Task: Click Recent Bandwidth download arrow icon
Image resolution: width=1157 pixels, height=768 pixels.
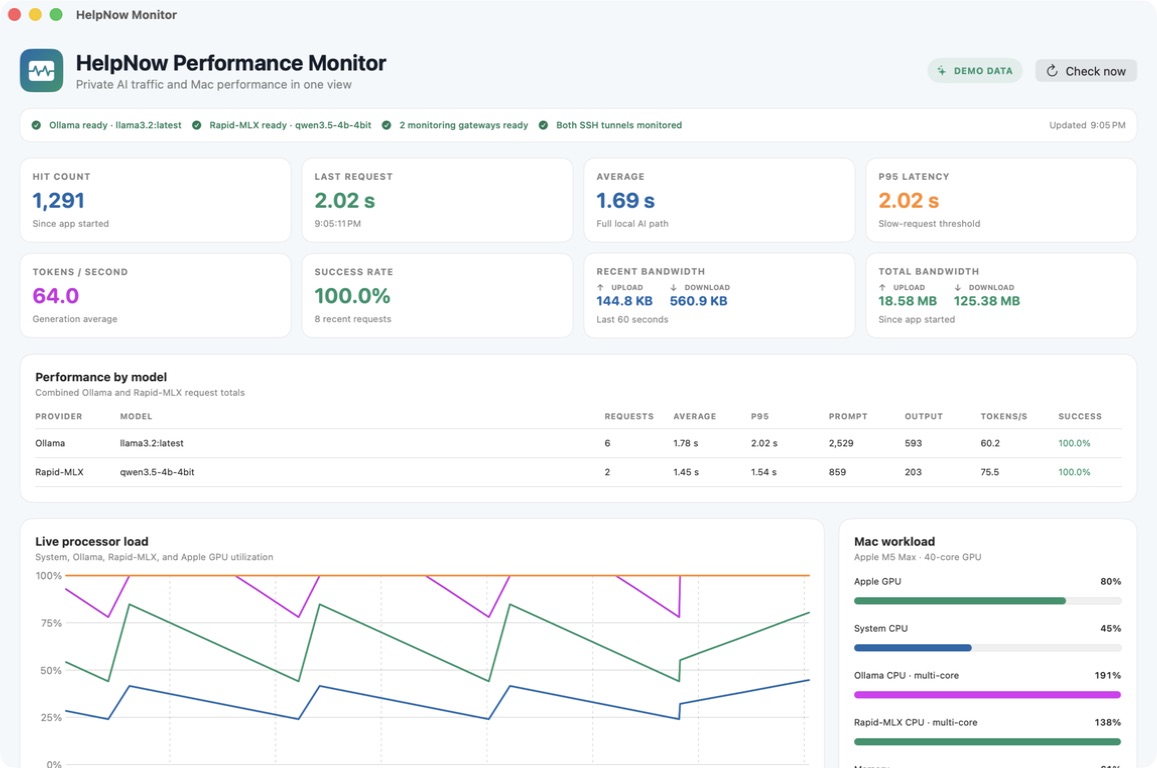Action: pos(673,288)
